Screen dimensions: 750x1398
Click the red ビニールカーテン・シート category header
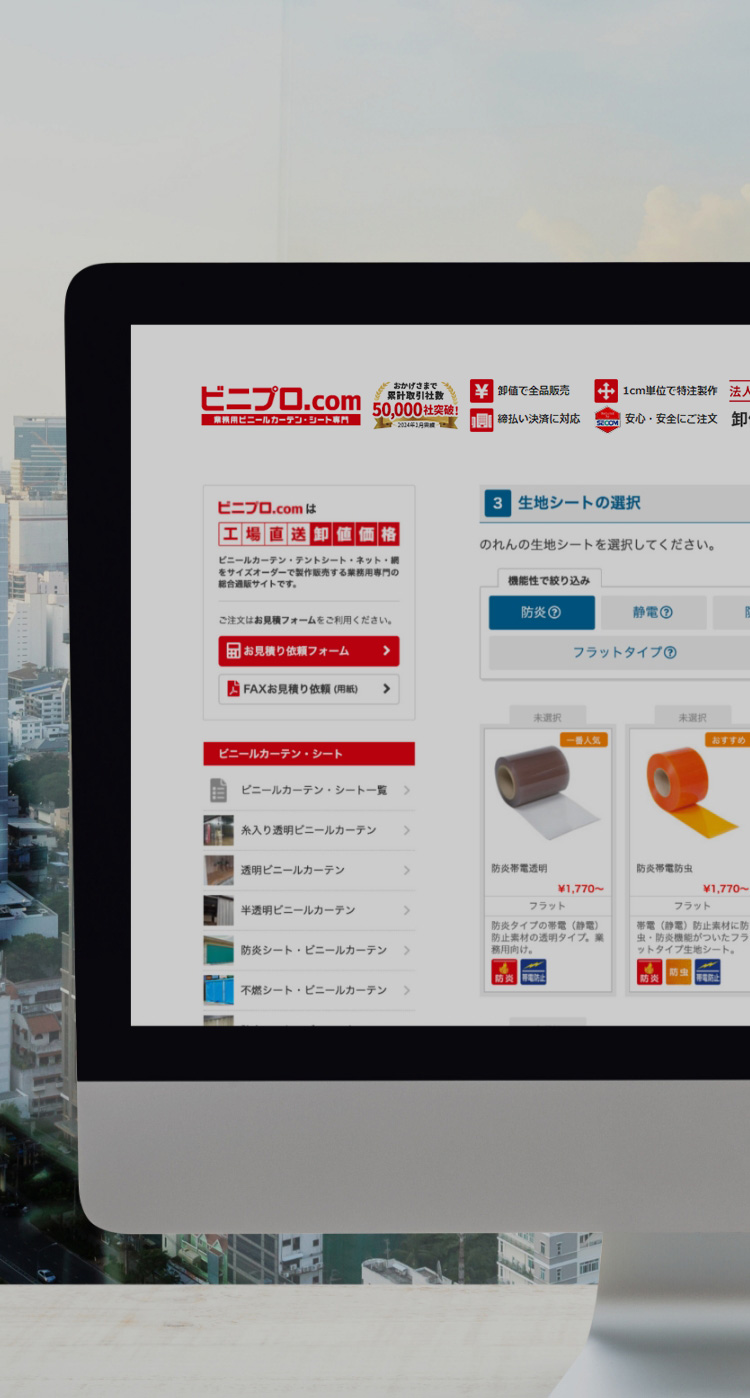coord(309,754)
